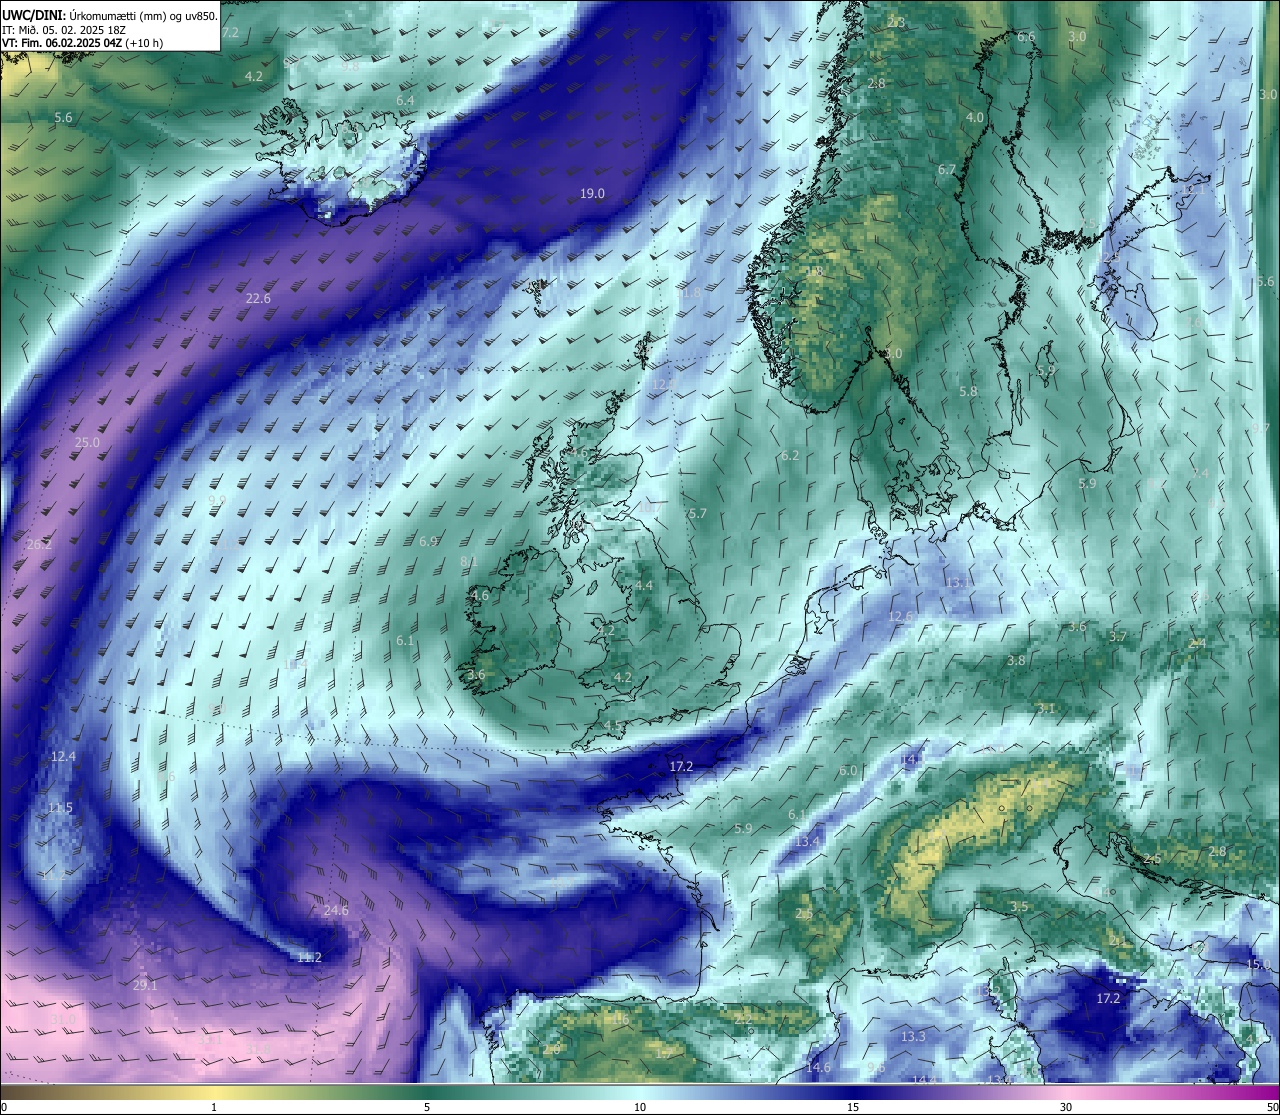Screen dimensions: 1280x1115
Task: Click the 12.6 value over Germany
Action: (900, 616)
